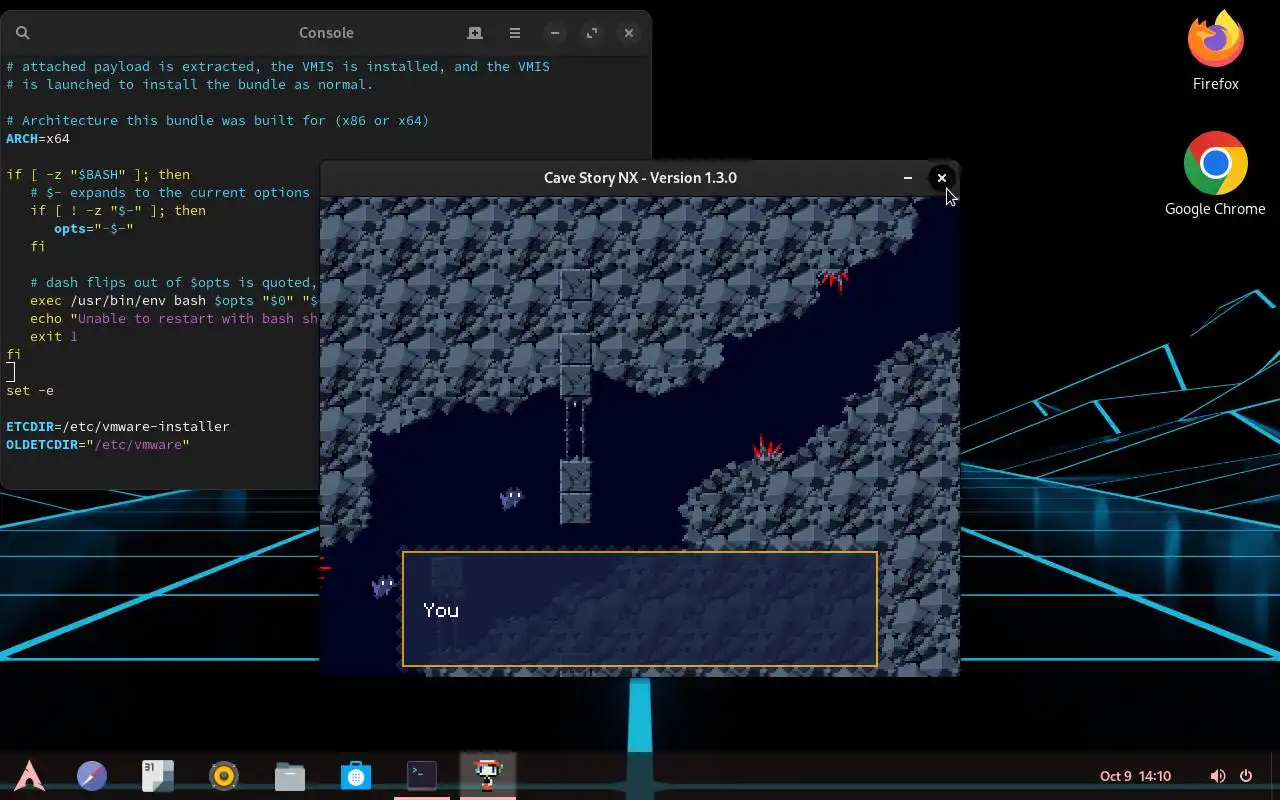Close the Console window
Viewport: 1280px width, 800px height.
tap(629, 33)
